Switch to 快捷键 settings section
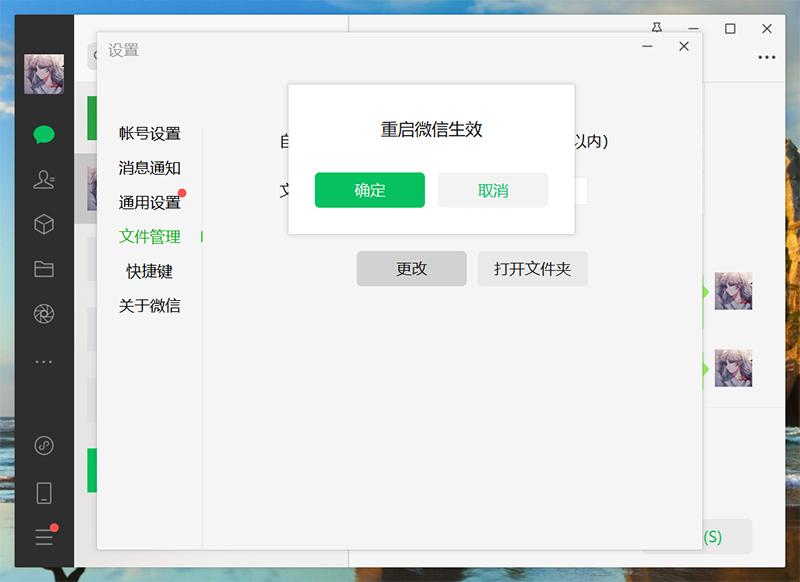This screenshot has width=800, height=582. [x=149, y=271]
